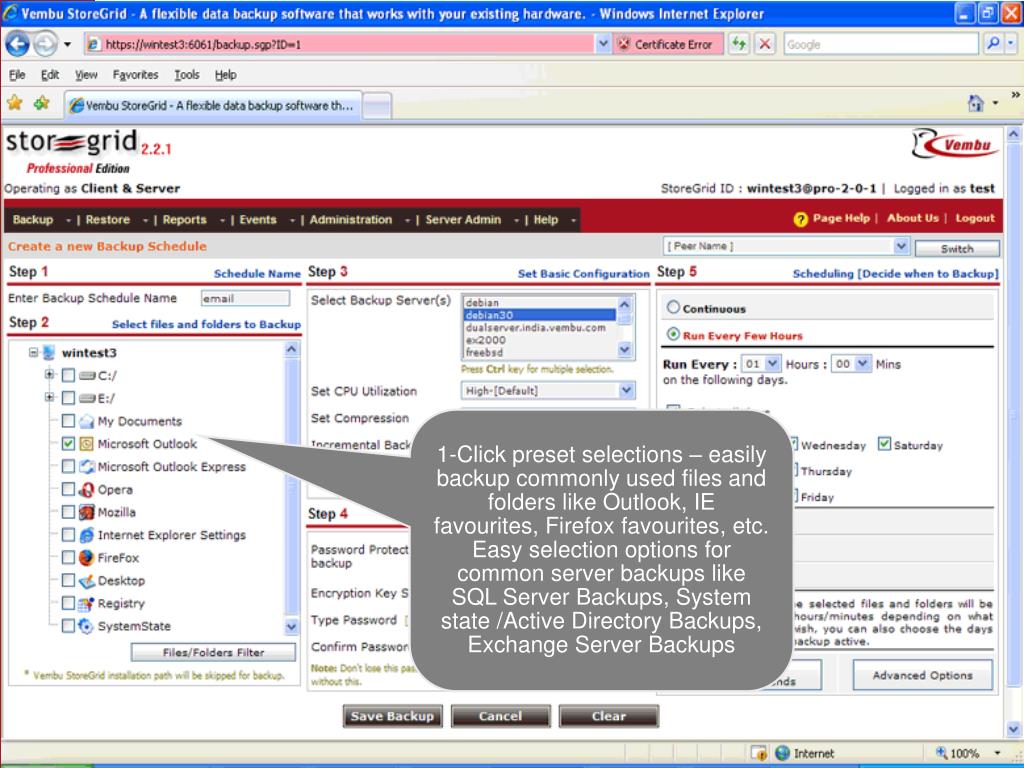This screenshot has height=768, width=1024.
Task: Click the Opera icon in tree
Action: tap(86, 490)
